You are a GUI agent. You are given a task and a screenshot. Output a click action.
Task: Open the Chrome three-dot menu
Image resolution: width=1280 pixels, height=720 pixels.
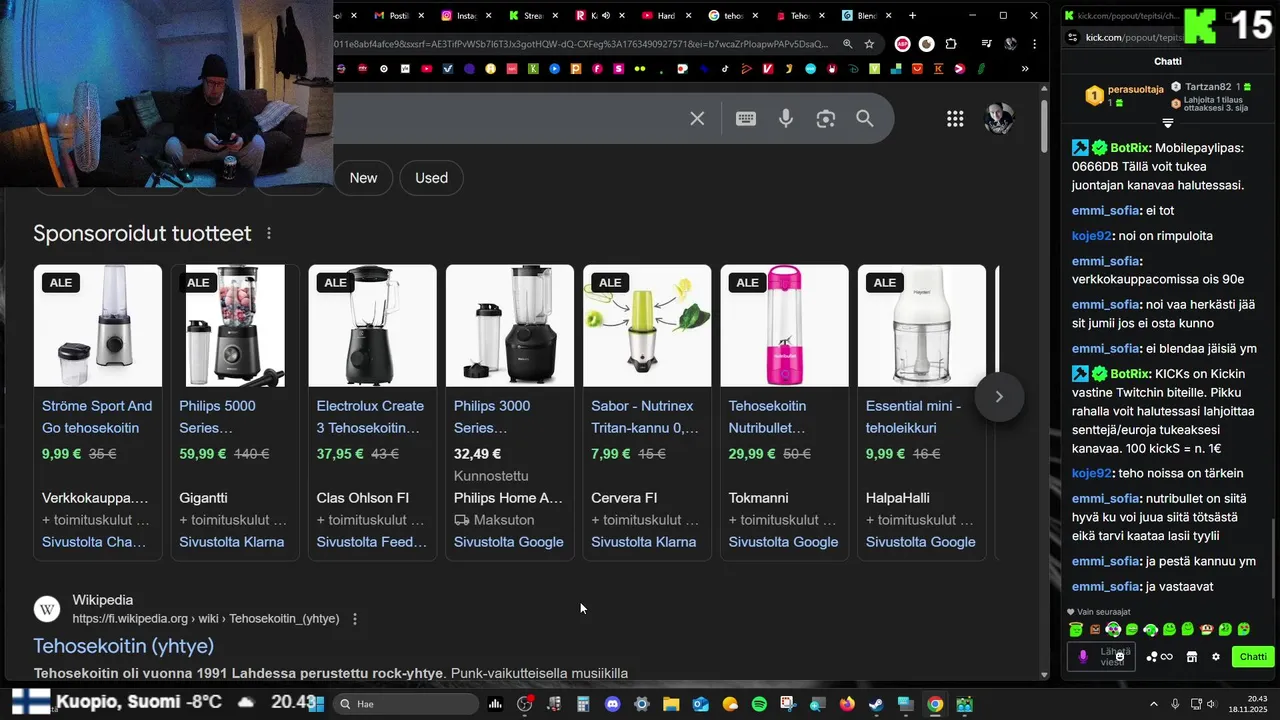[x=1034, y=44]
